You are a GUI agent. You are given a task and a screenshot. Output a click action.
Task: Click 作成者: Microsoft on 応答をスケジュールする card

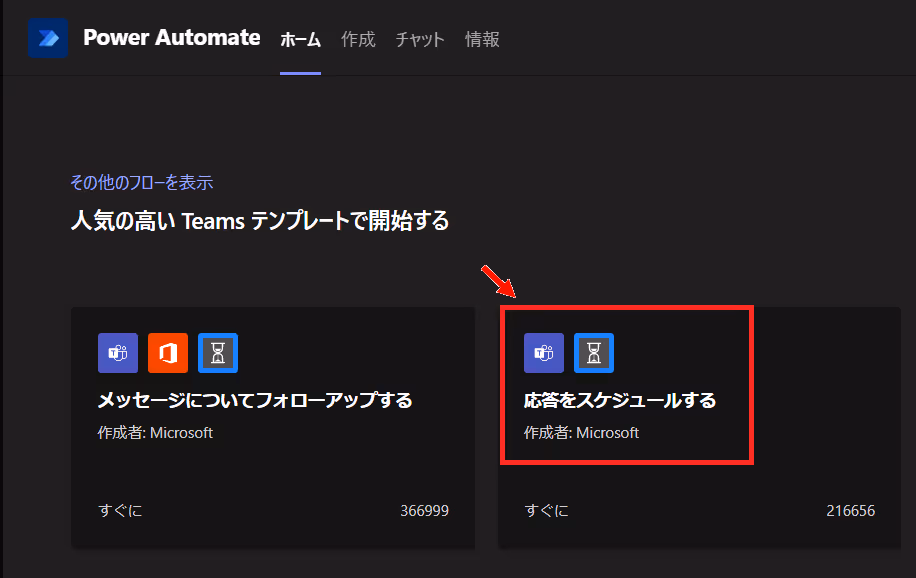click(581, 433)
